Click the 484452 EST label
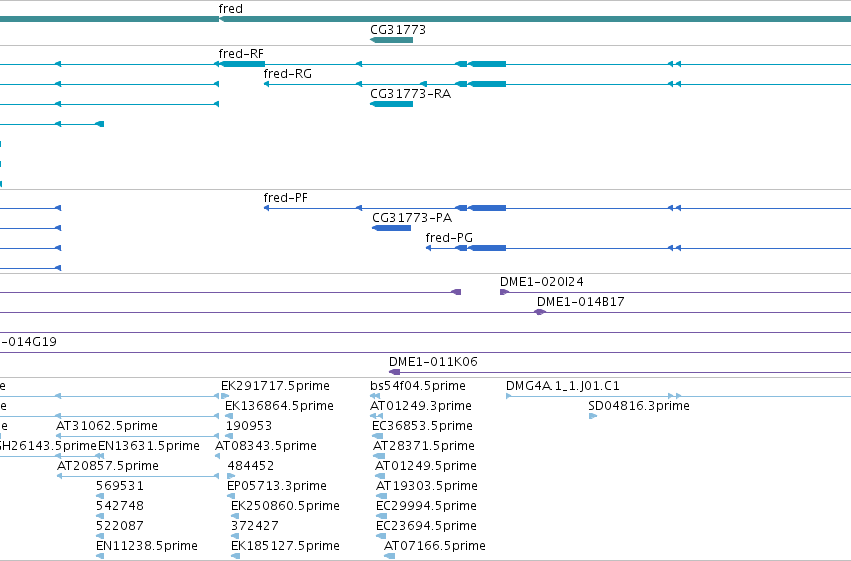 point(251,466)
